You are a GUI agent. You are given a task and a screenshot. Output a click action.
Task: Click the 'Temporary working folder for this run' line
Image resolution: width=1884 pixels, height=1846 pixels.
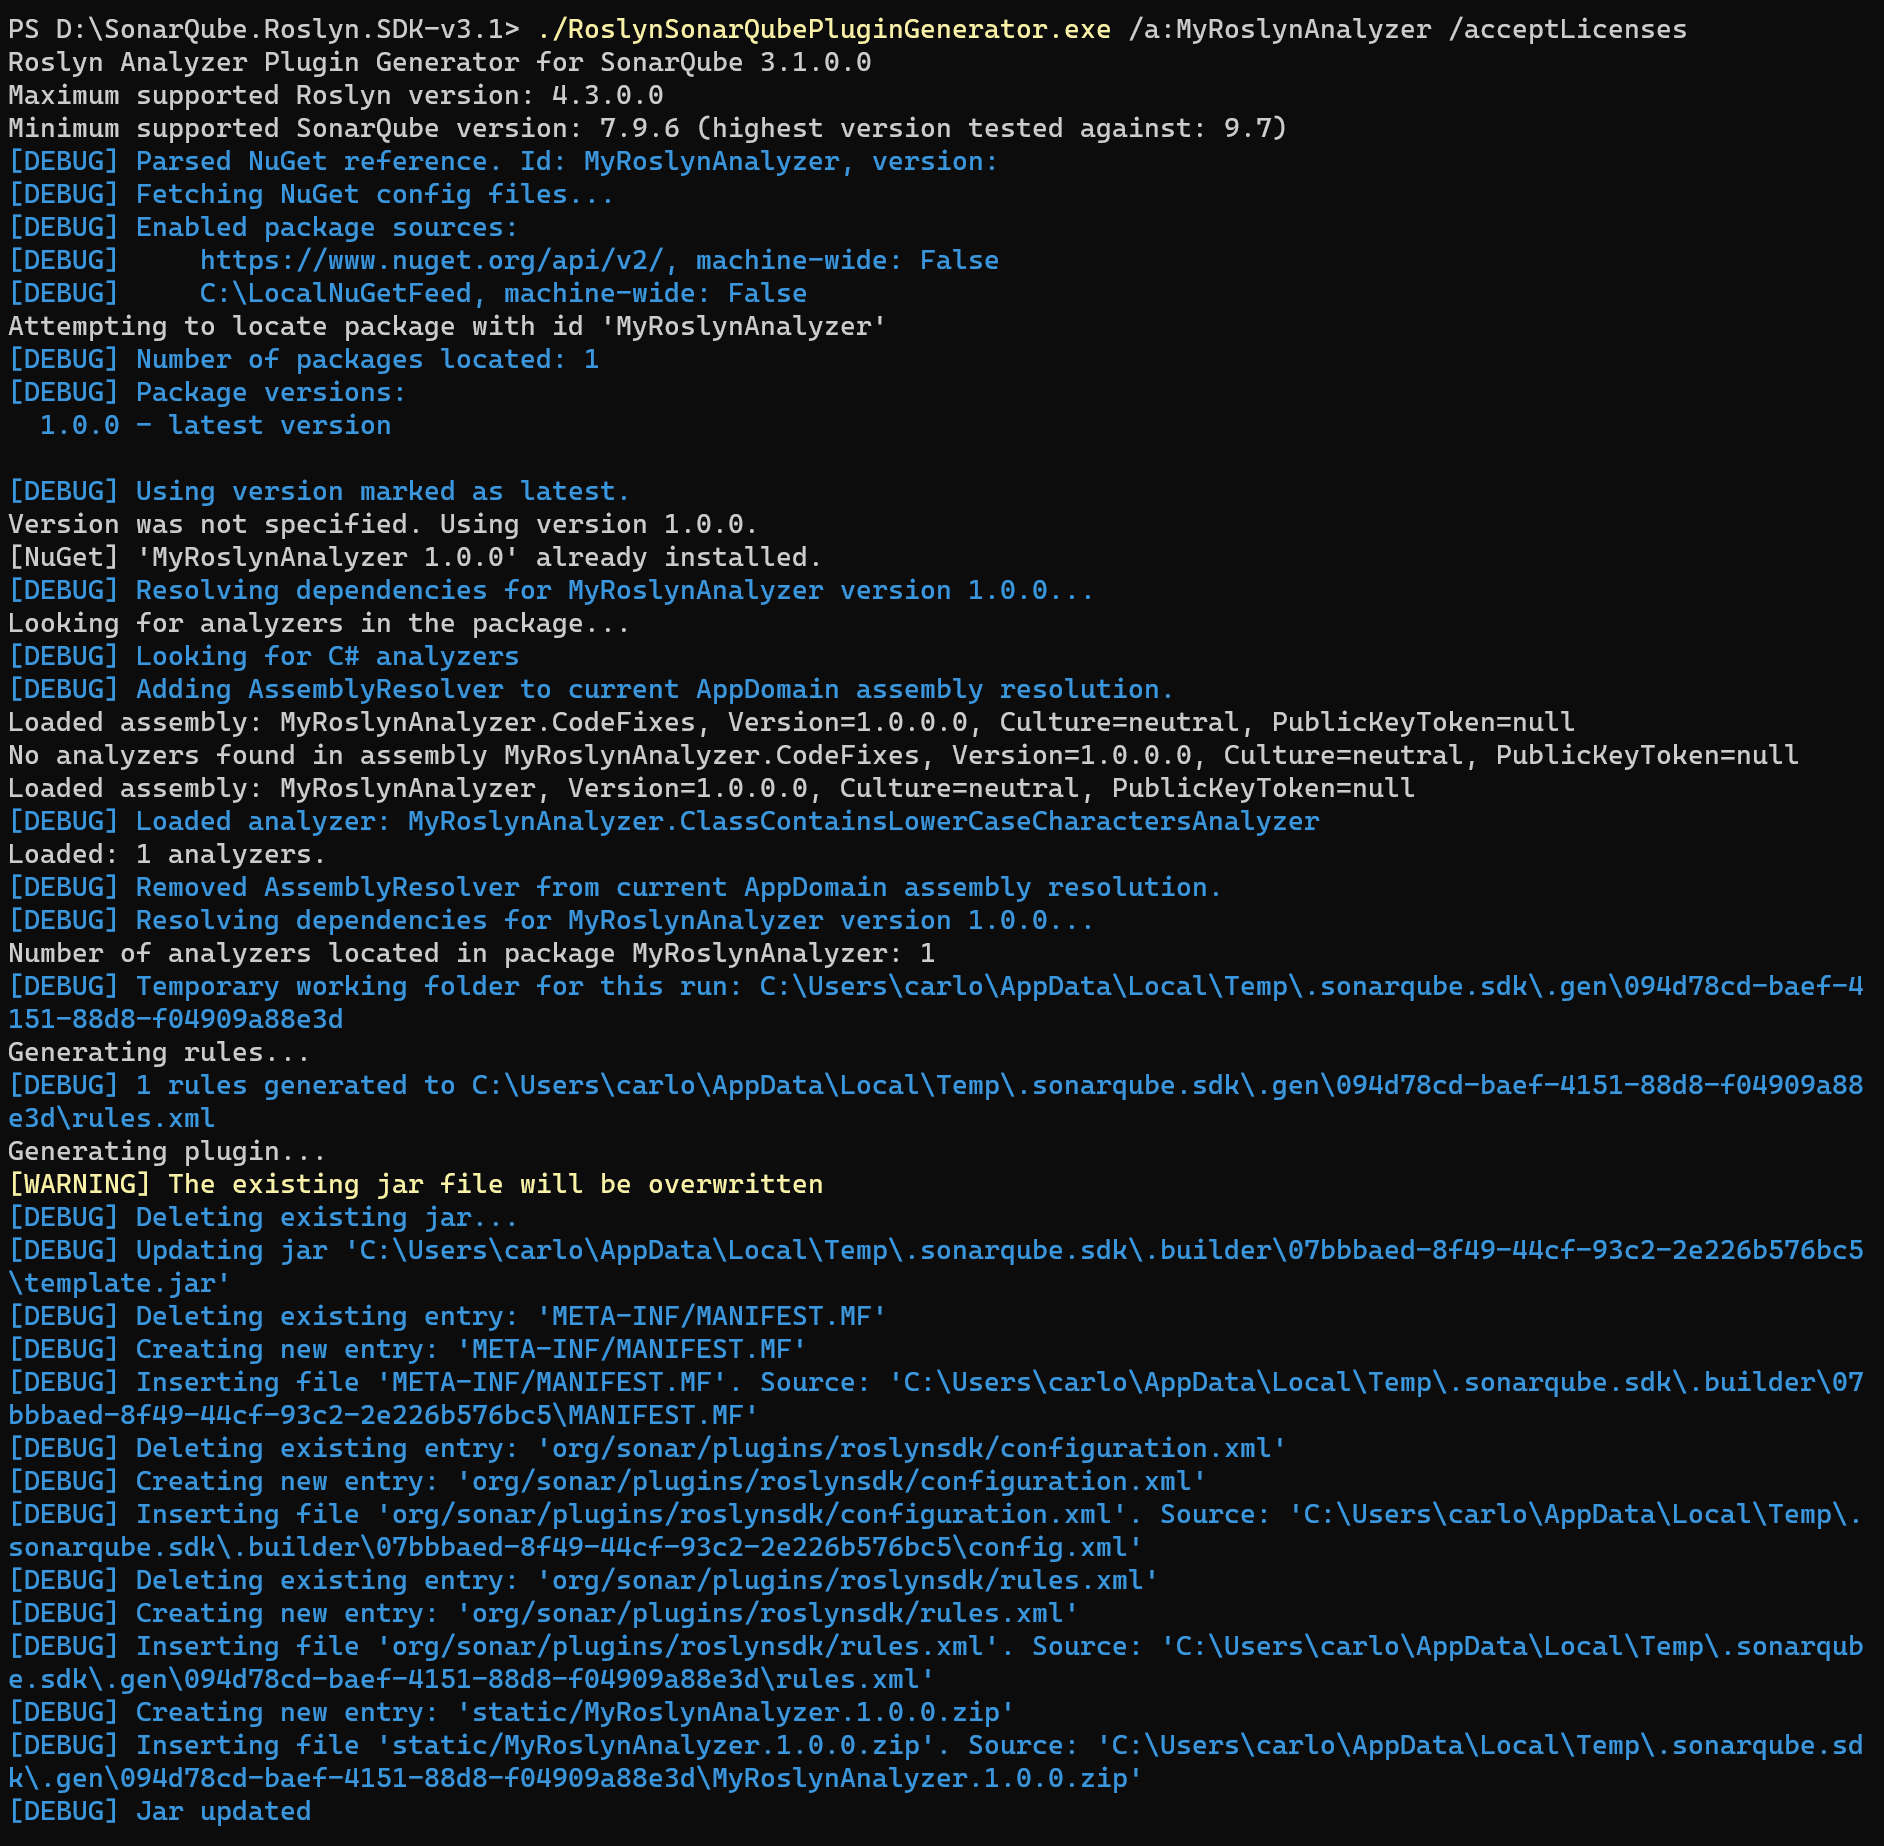[x=936, y=1002]
